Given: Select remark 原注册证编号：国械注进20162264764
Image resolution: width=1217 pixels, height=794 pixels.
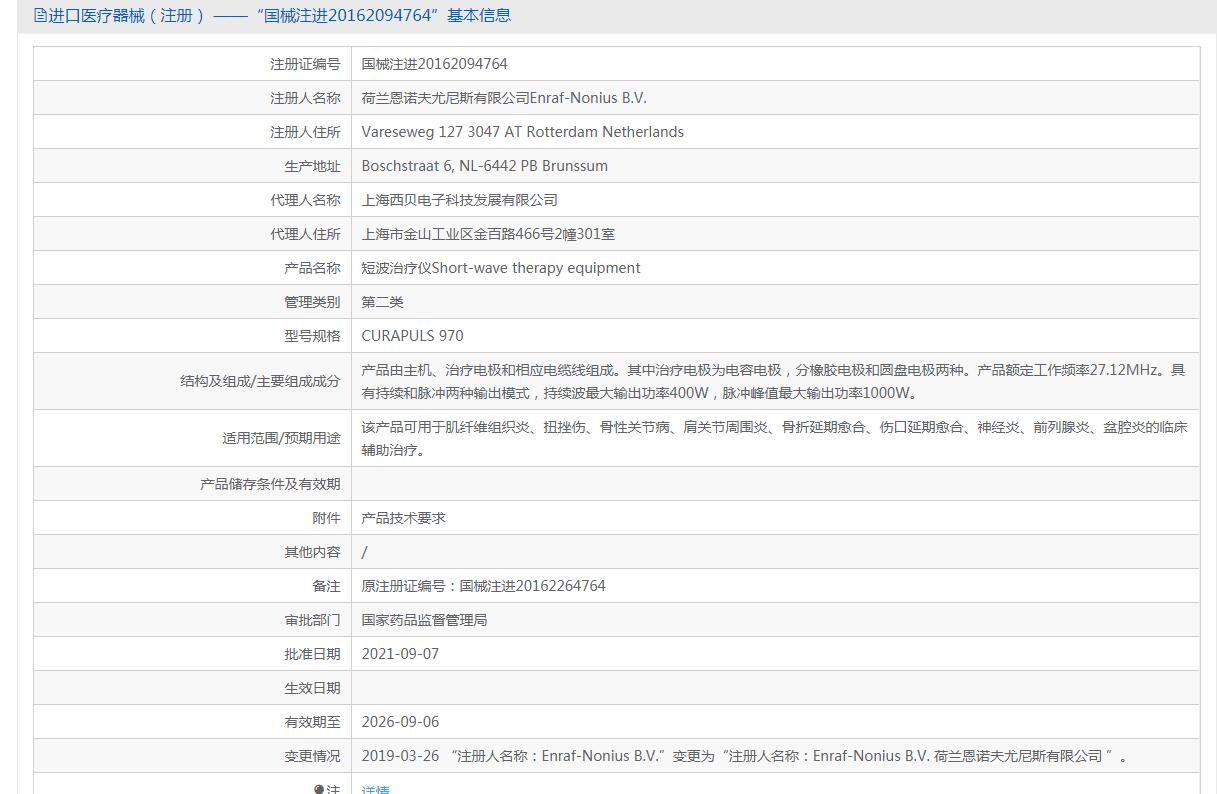Looking at the screenshot, I should (484, 586).
